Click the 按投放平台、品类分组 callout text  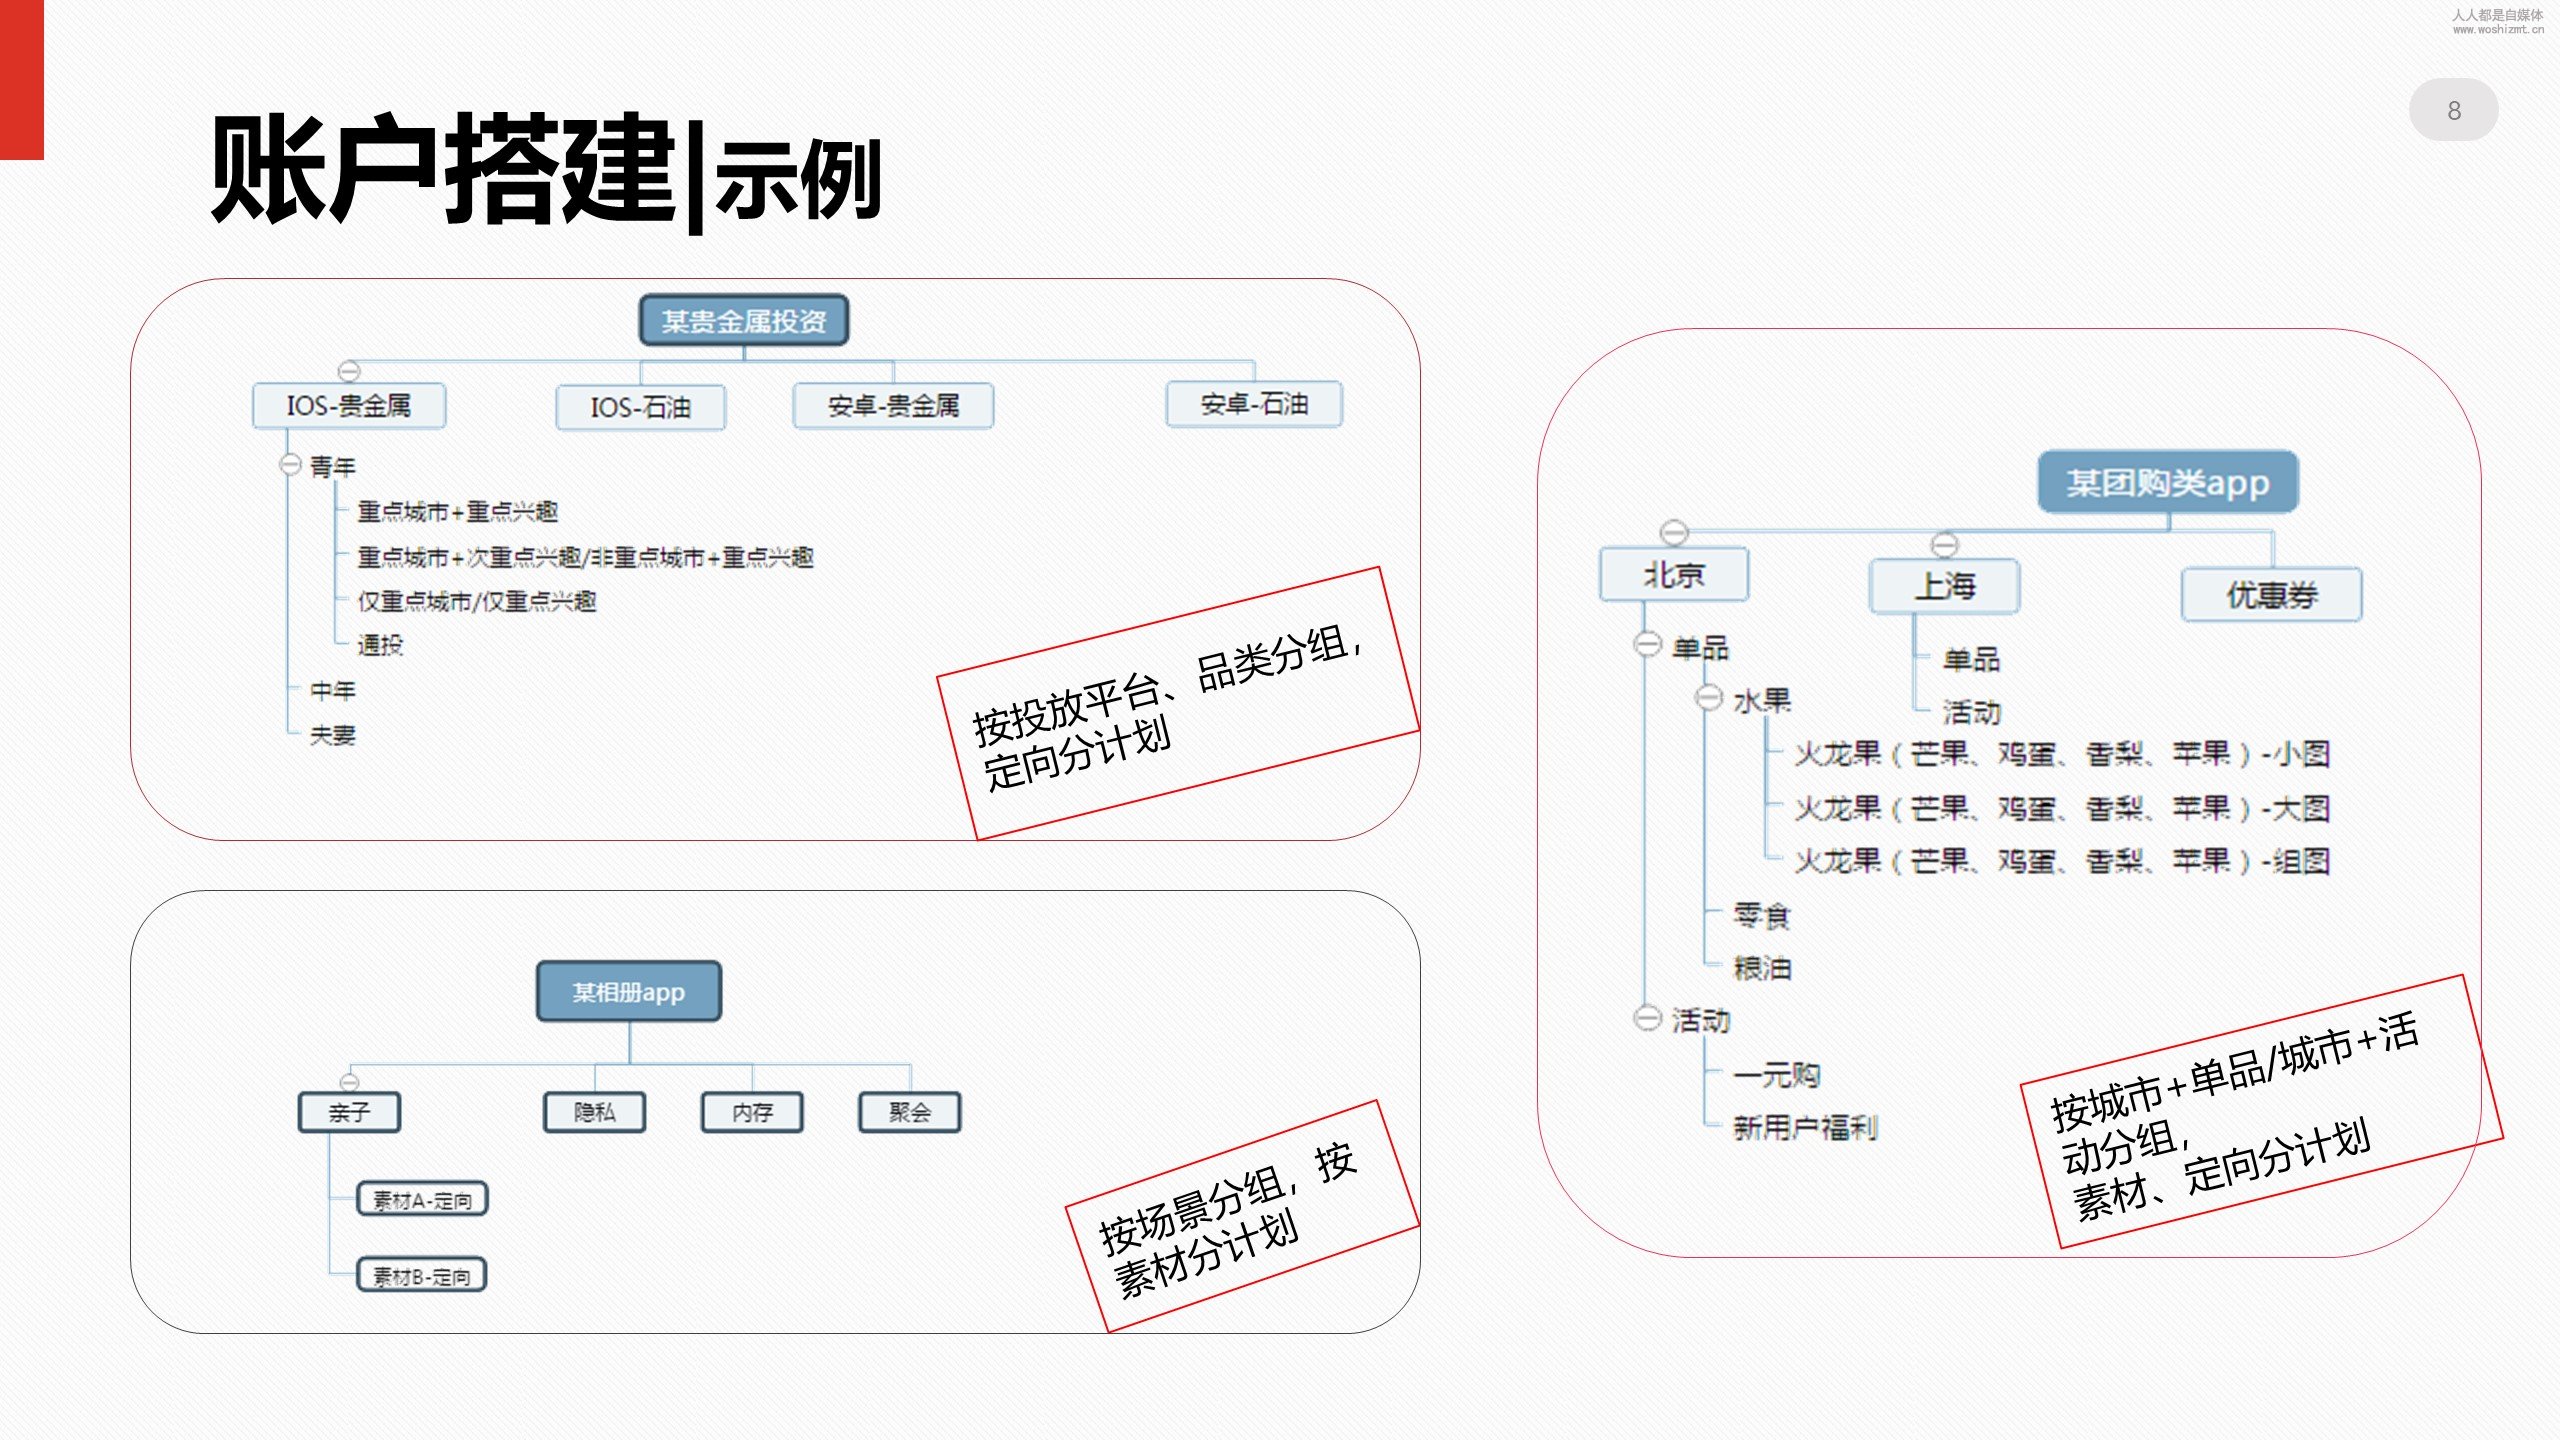point(1170,707)
